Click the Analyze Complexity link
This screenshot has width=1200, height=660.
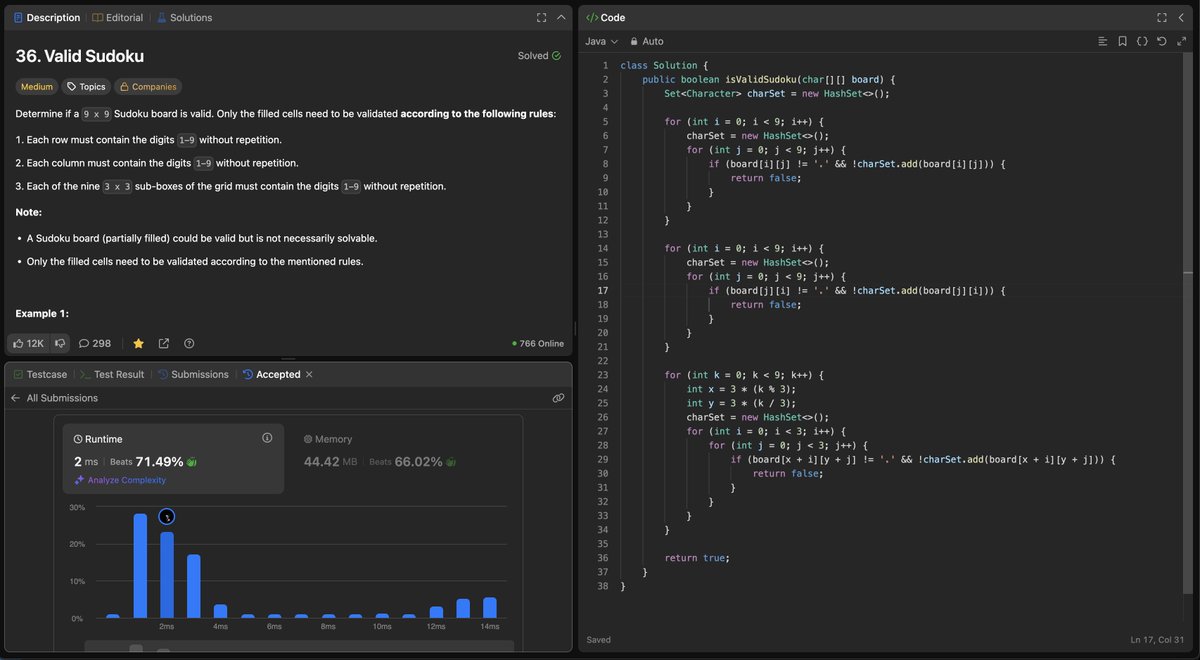click(x=127, y=480)
